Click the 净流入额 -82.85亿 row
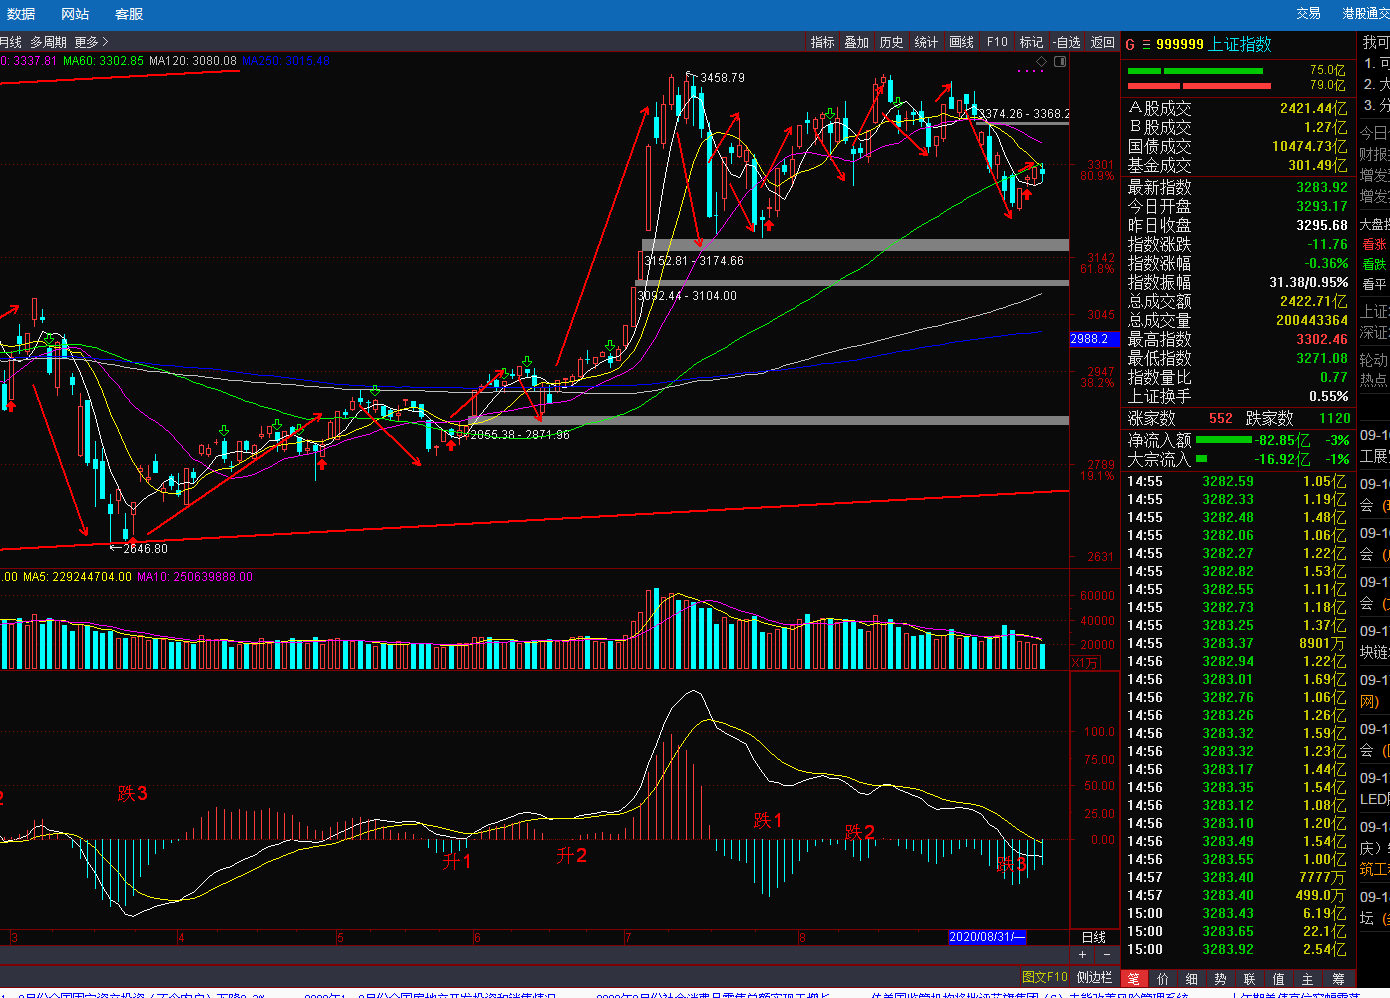The image size is (1390, 998). pyautogui.click(x=1238, y=440)
